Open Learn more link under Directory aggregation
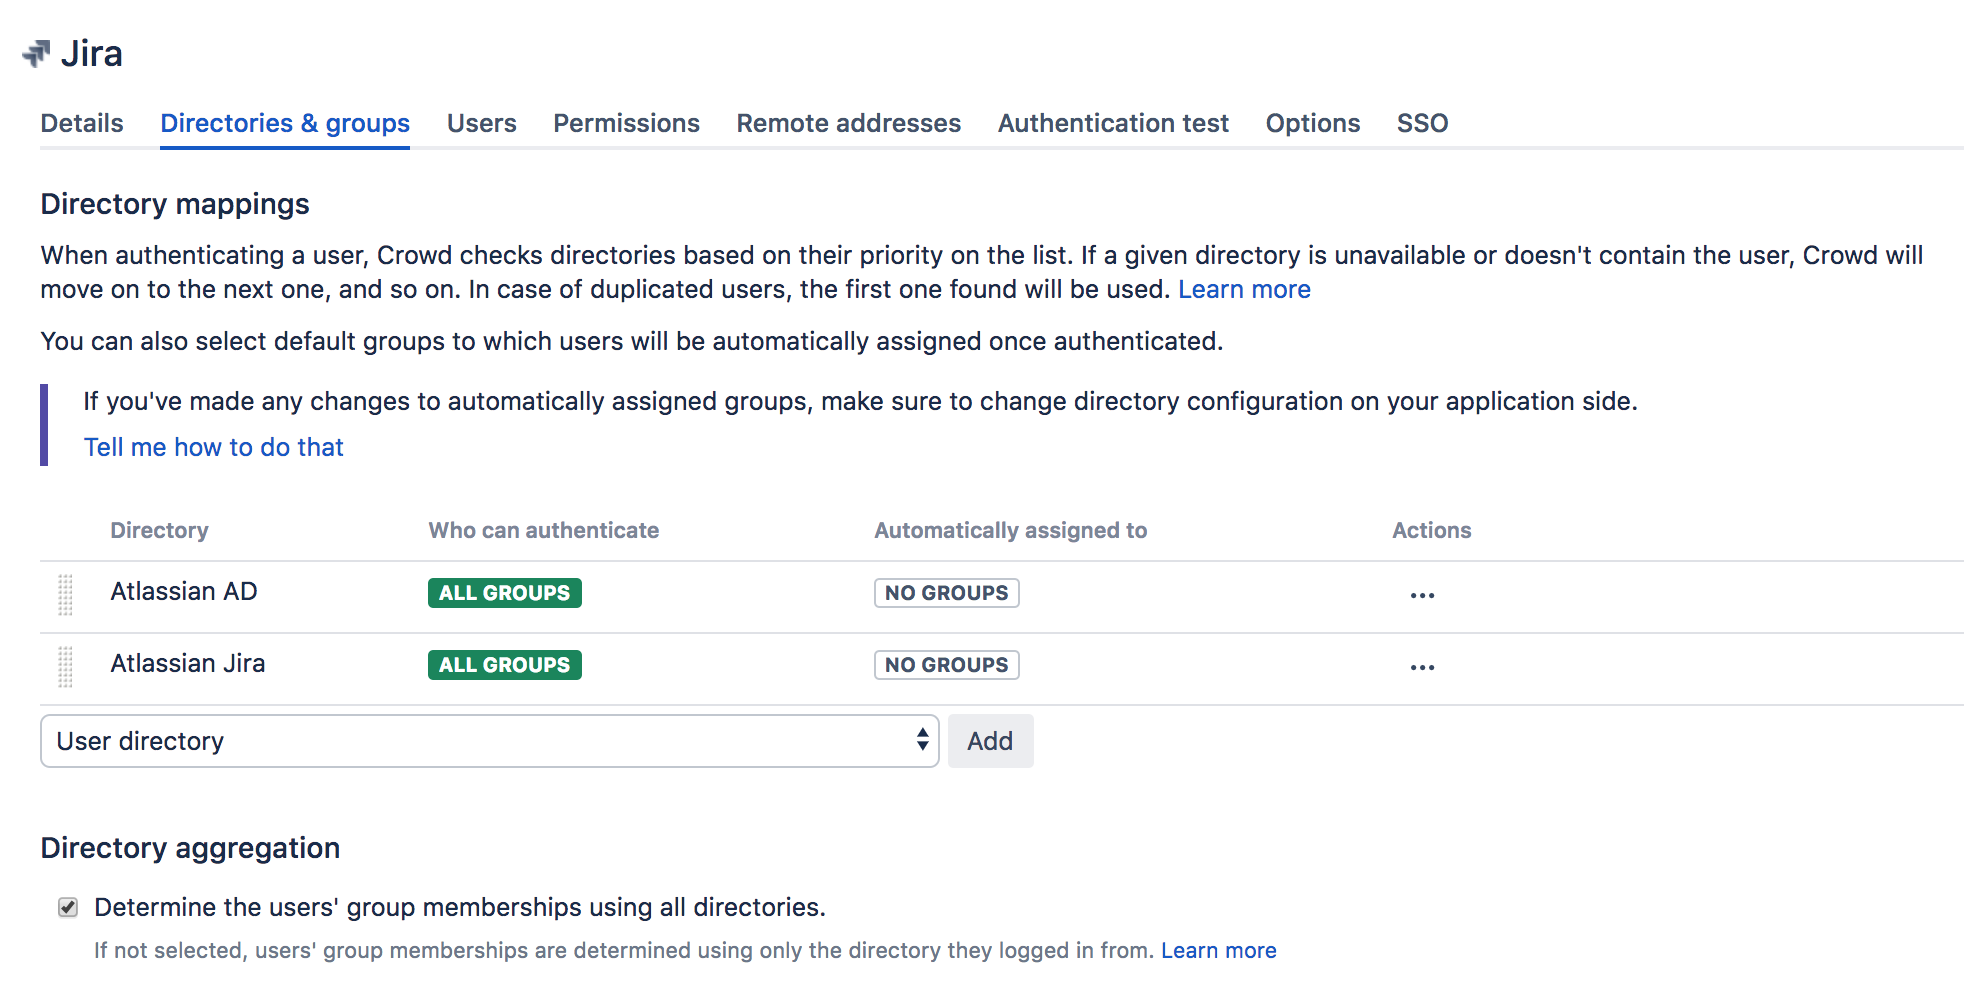 coord(1218,950)
